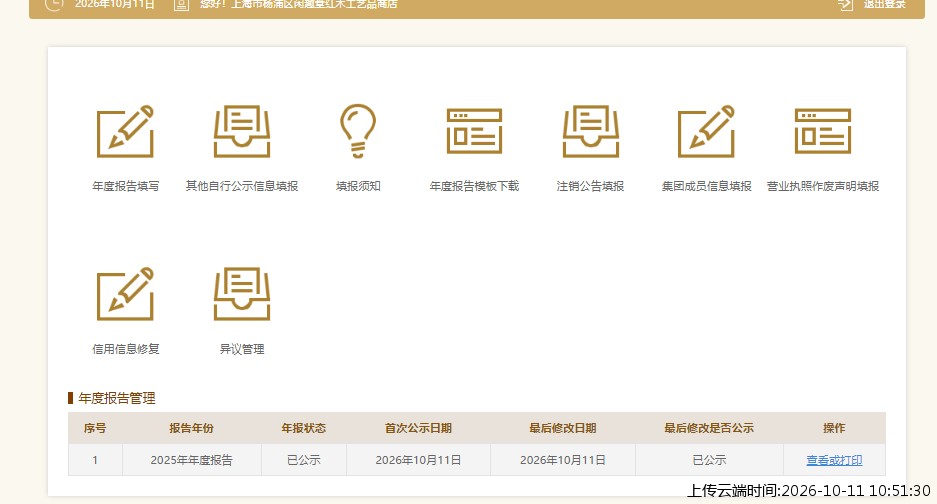This screenshot has height=504, width=937.
Task: Open the 异议管理 inbox icon
Action: point(242,294)
